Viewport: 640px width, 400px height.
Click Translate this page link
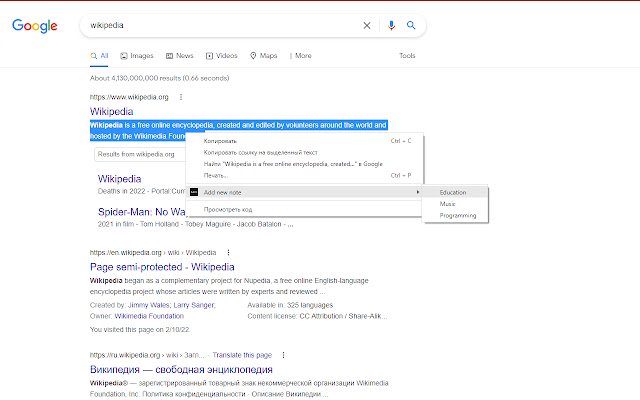(242, 355)
